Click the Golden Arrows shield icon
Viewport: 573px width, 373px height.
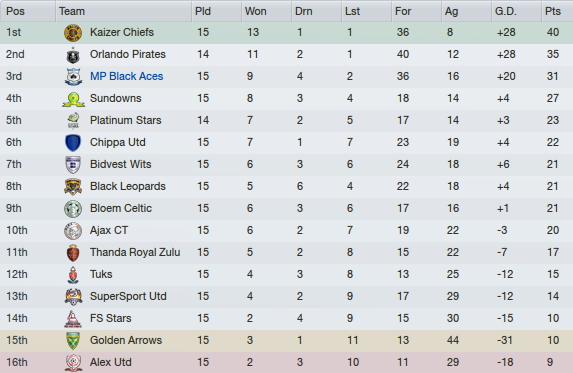pos(73,341)
